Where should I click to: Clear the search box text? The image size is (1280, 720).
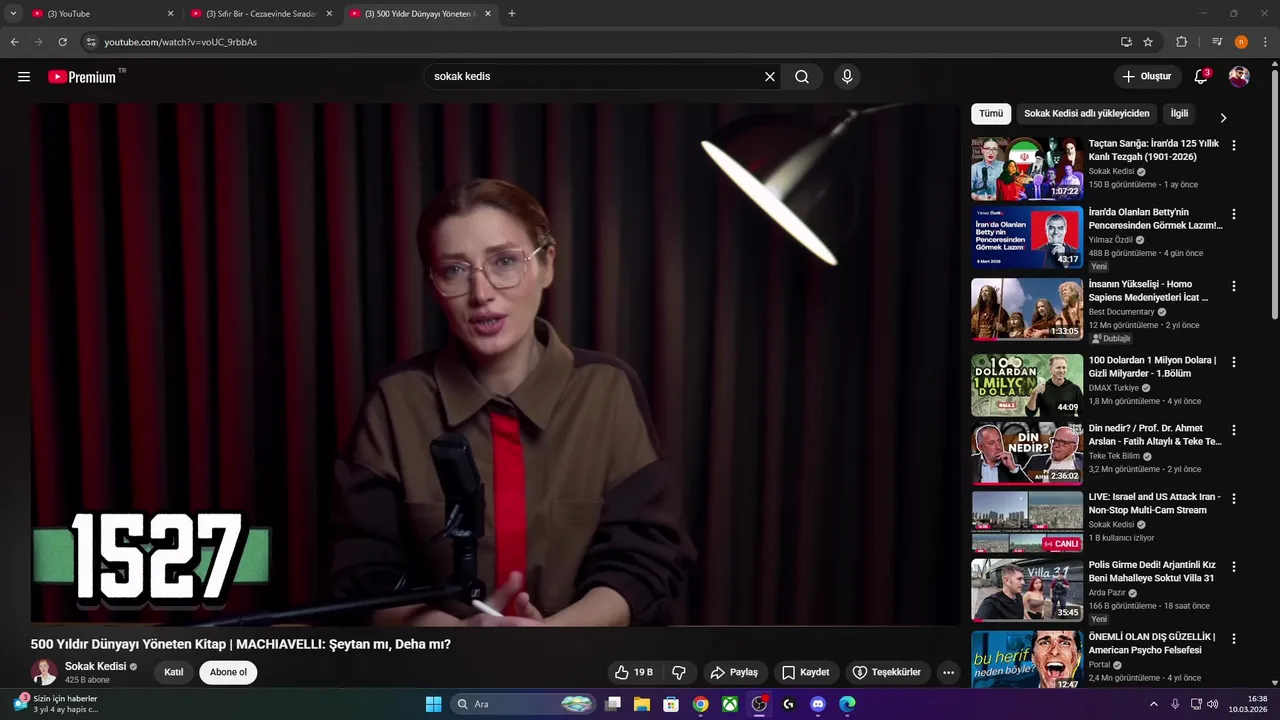[770, 77]
